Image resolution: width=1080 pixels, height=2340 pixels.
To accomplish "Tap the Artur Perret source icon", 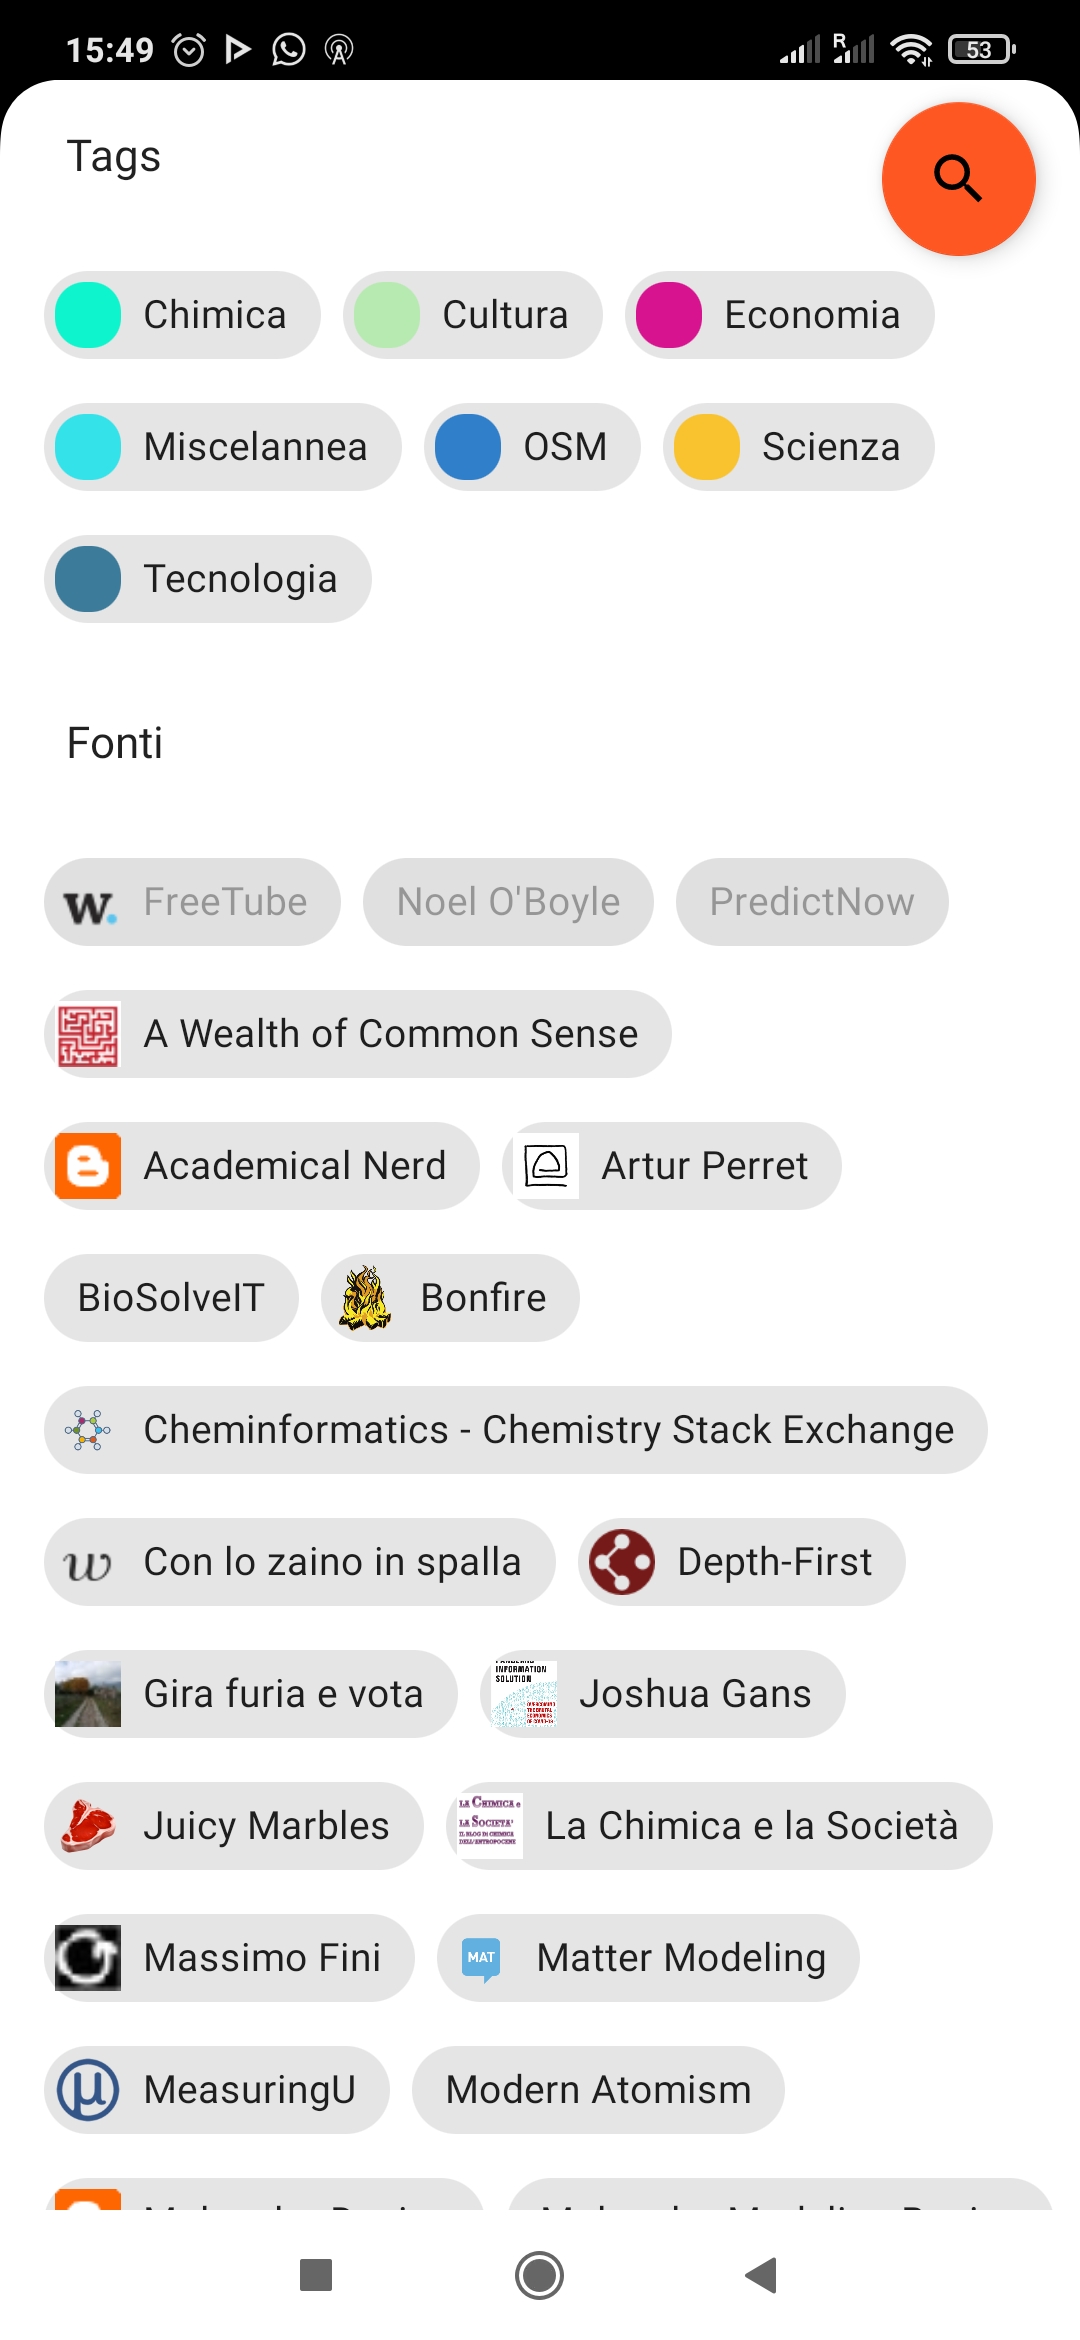I will pyautogui.click(x=546, y=1166).
